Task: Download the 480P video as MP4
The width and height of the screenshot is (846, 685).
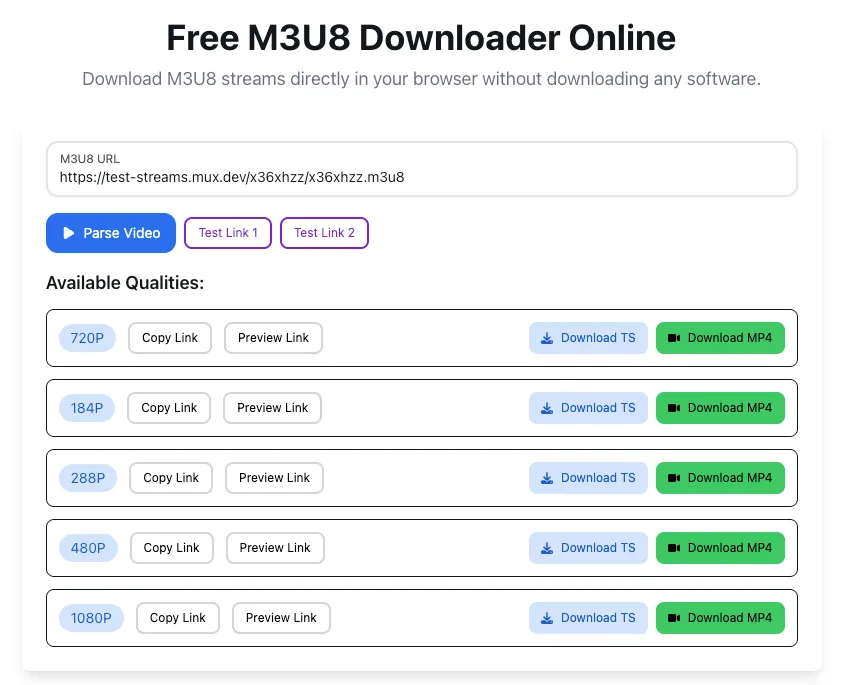Action: 720,548
